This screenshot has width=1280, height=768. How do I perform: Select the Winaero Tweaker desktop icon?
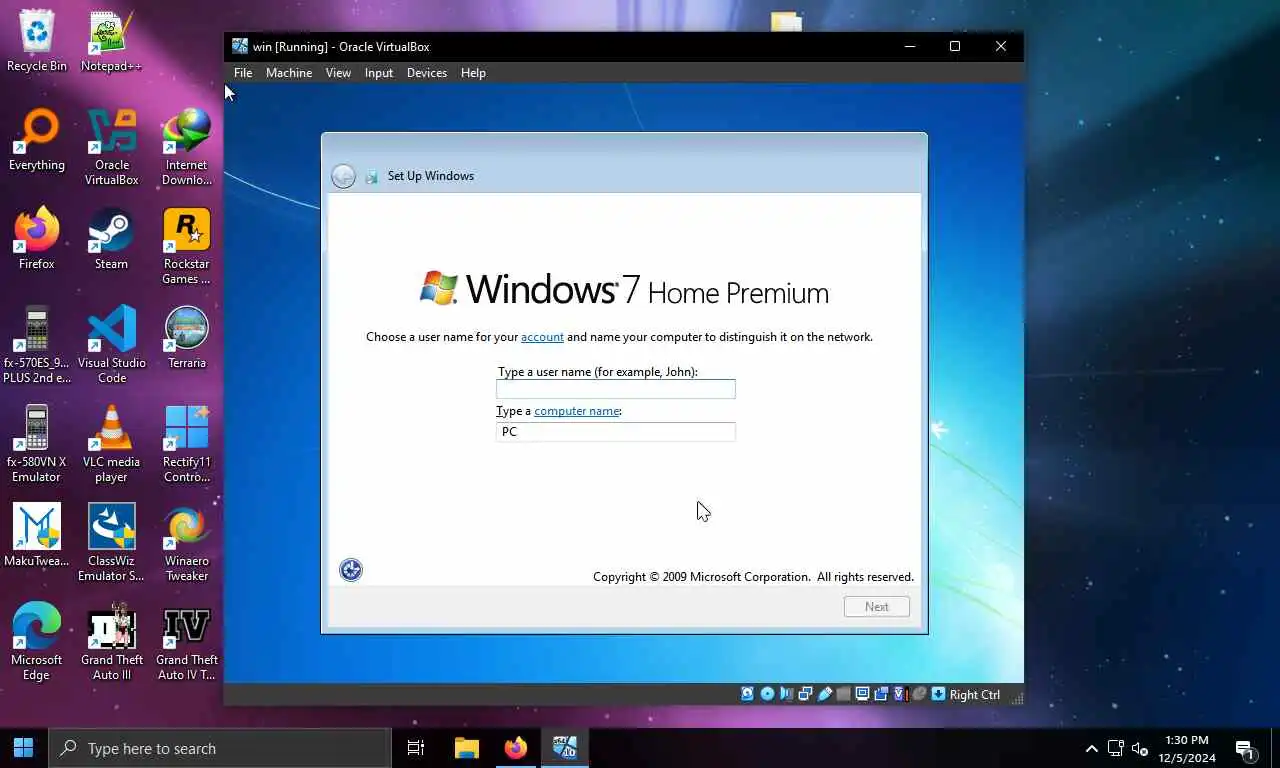pos(187,543)
